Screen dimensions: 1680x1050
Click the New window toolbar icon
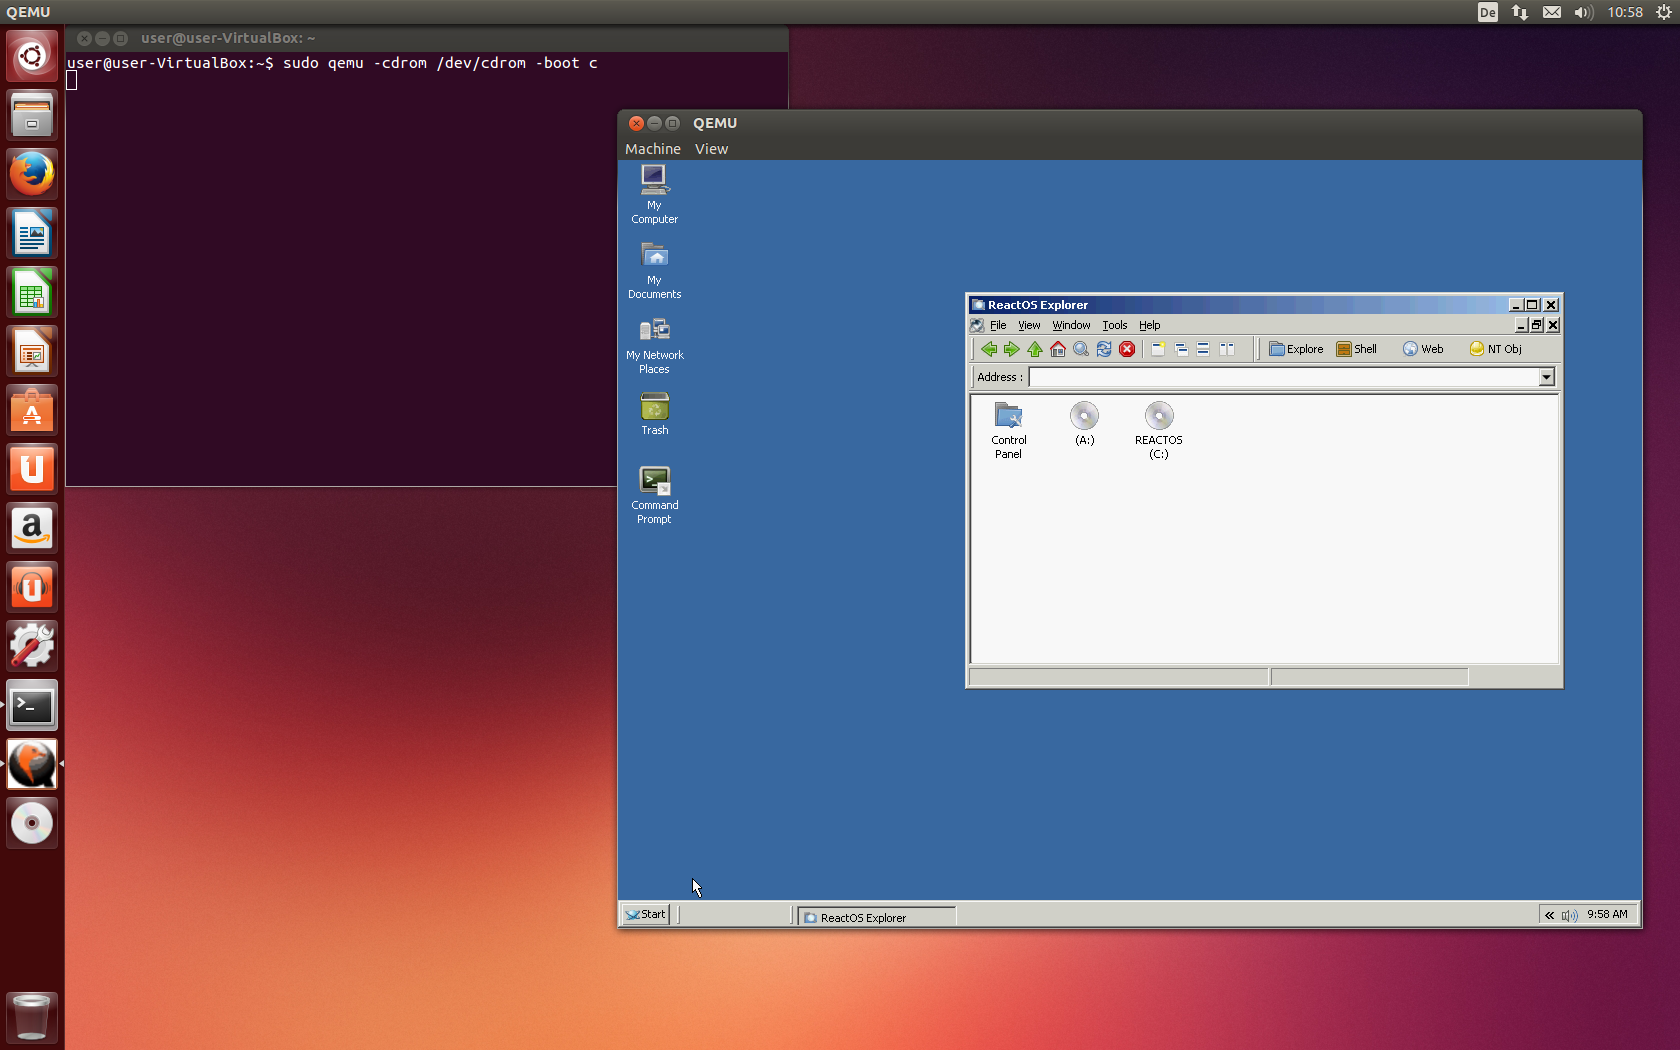[x=1158, y=349]
